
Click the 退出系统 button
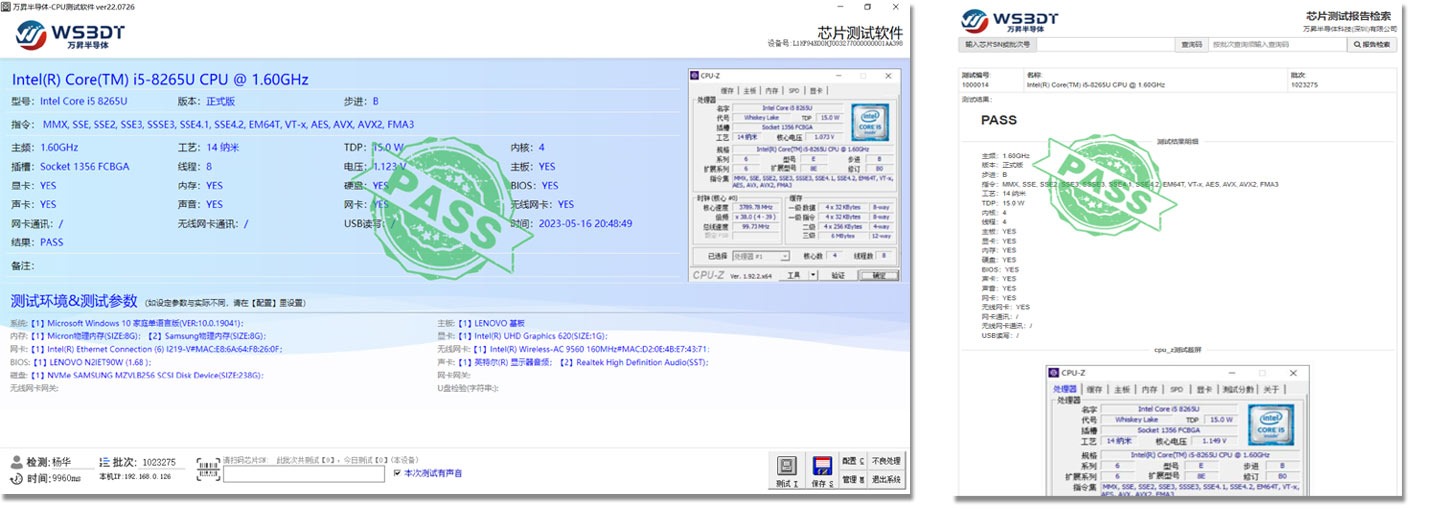click(x=886, y=480)
